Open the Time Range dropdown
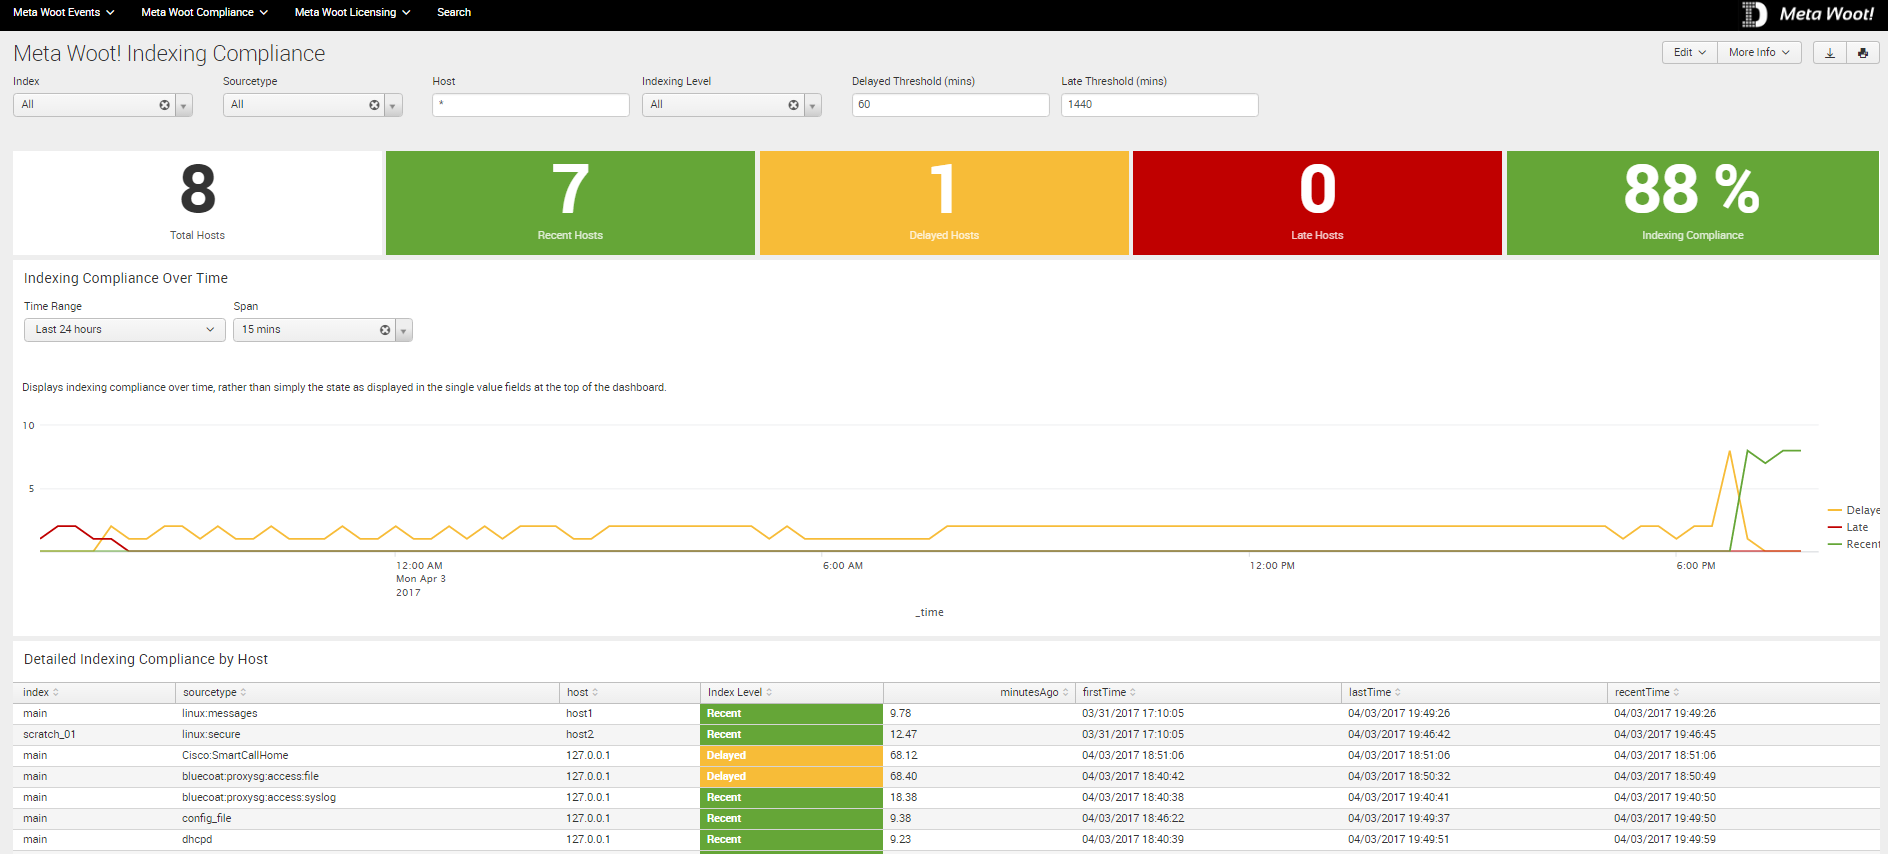 (124, 330)
